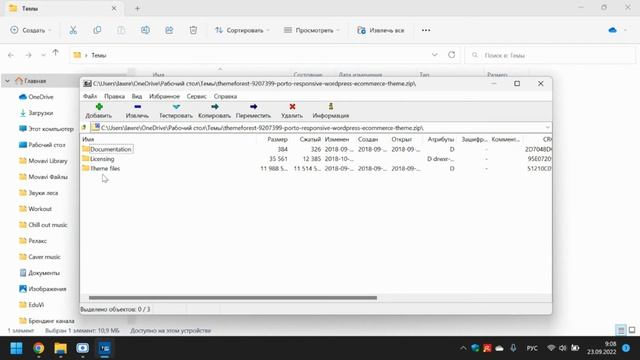Select the Theme files folder

[105, 168]
